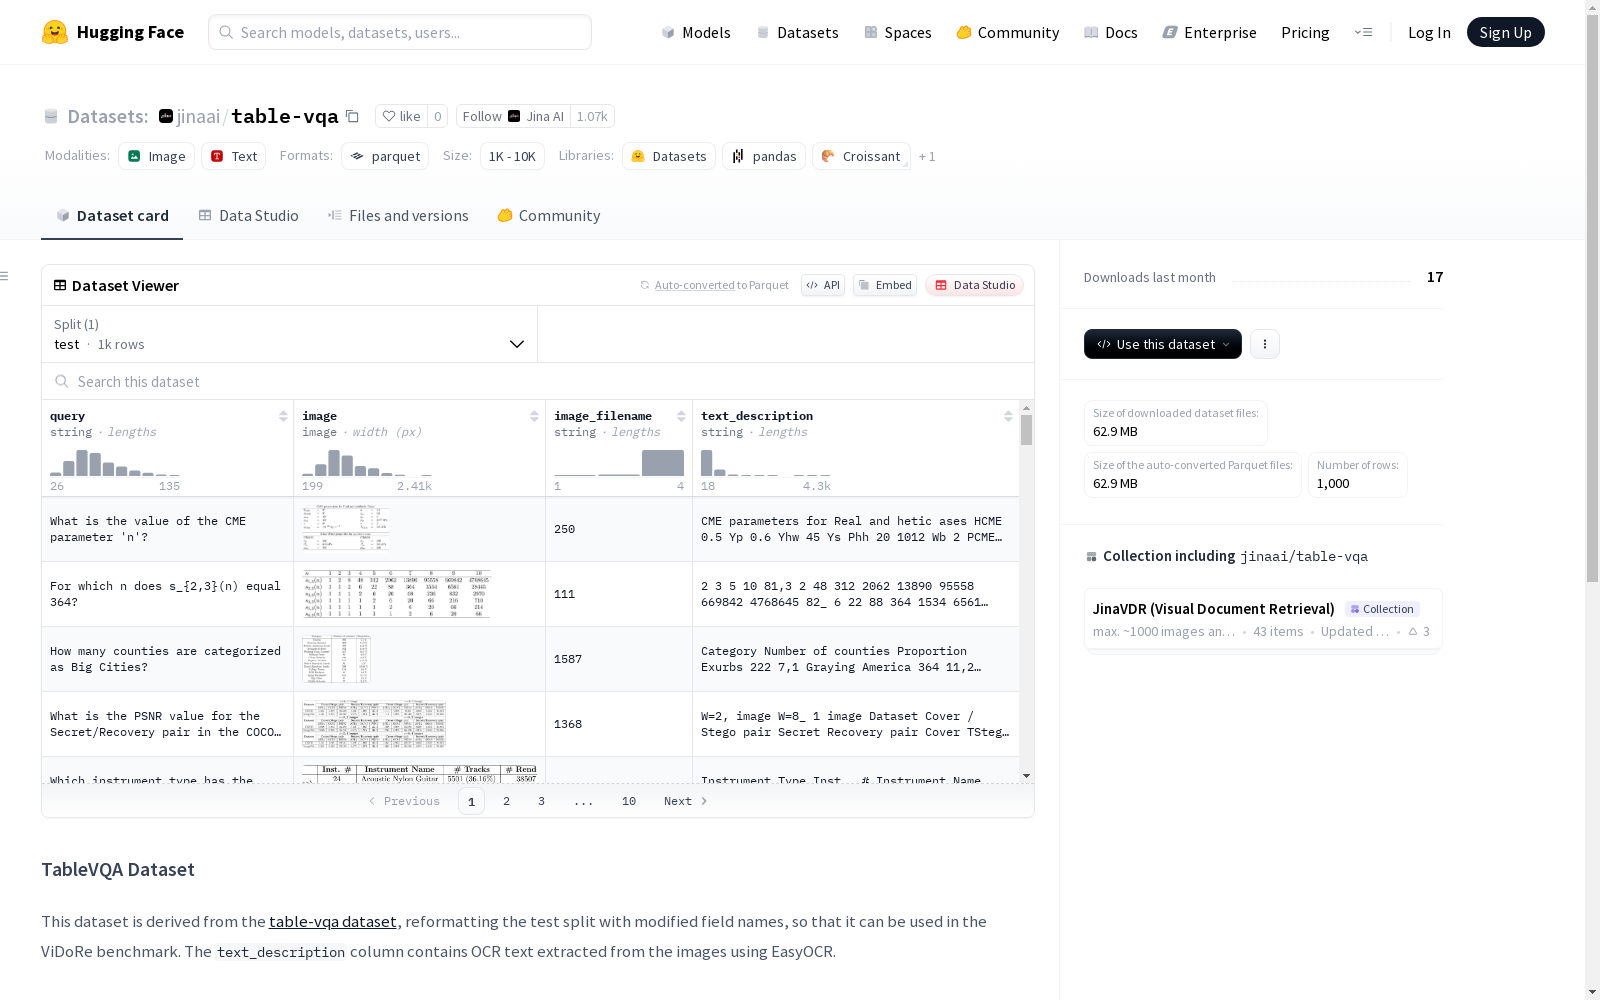Viewport: 1600px width, 1000px height.
Task: Open the thumbnail in the s_{2,3}(n) row
Action: pyautogui.click(x=397, y=593)
